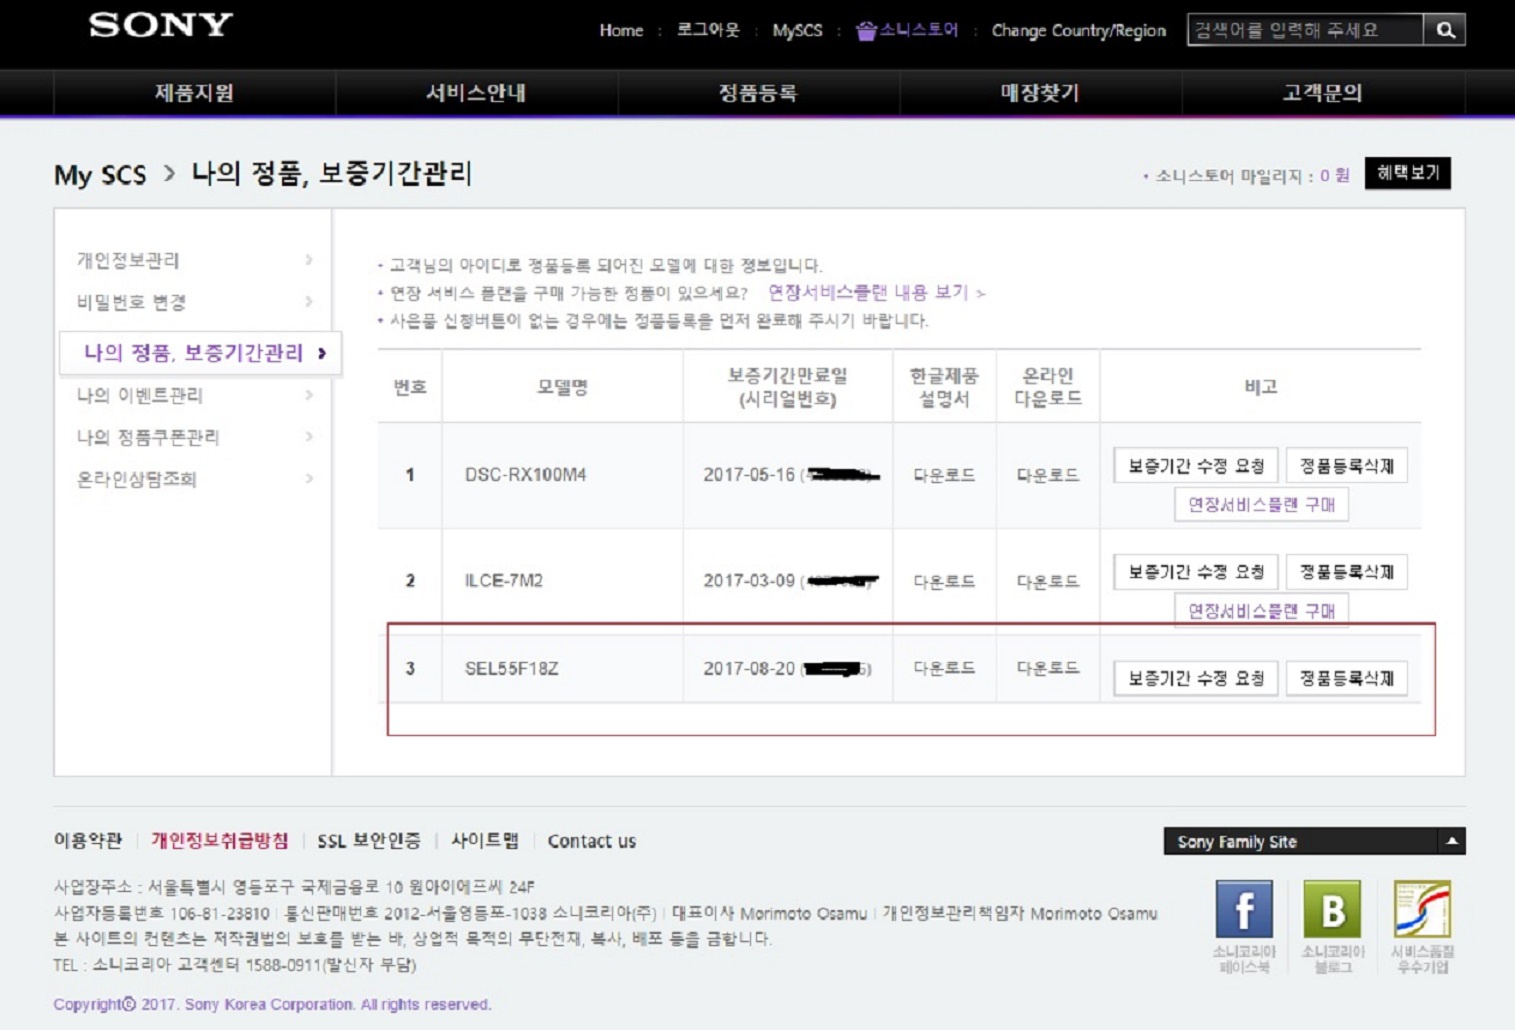Click the service quality award icon
The height and width of the screenshot is (1030, 1515).
1422,909
